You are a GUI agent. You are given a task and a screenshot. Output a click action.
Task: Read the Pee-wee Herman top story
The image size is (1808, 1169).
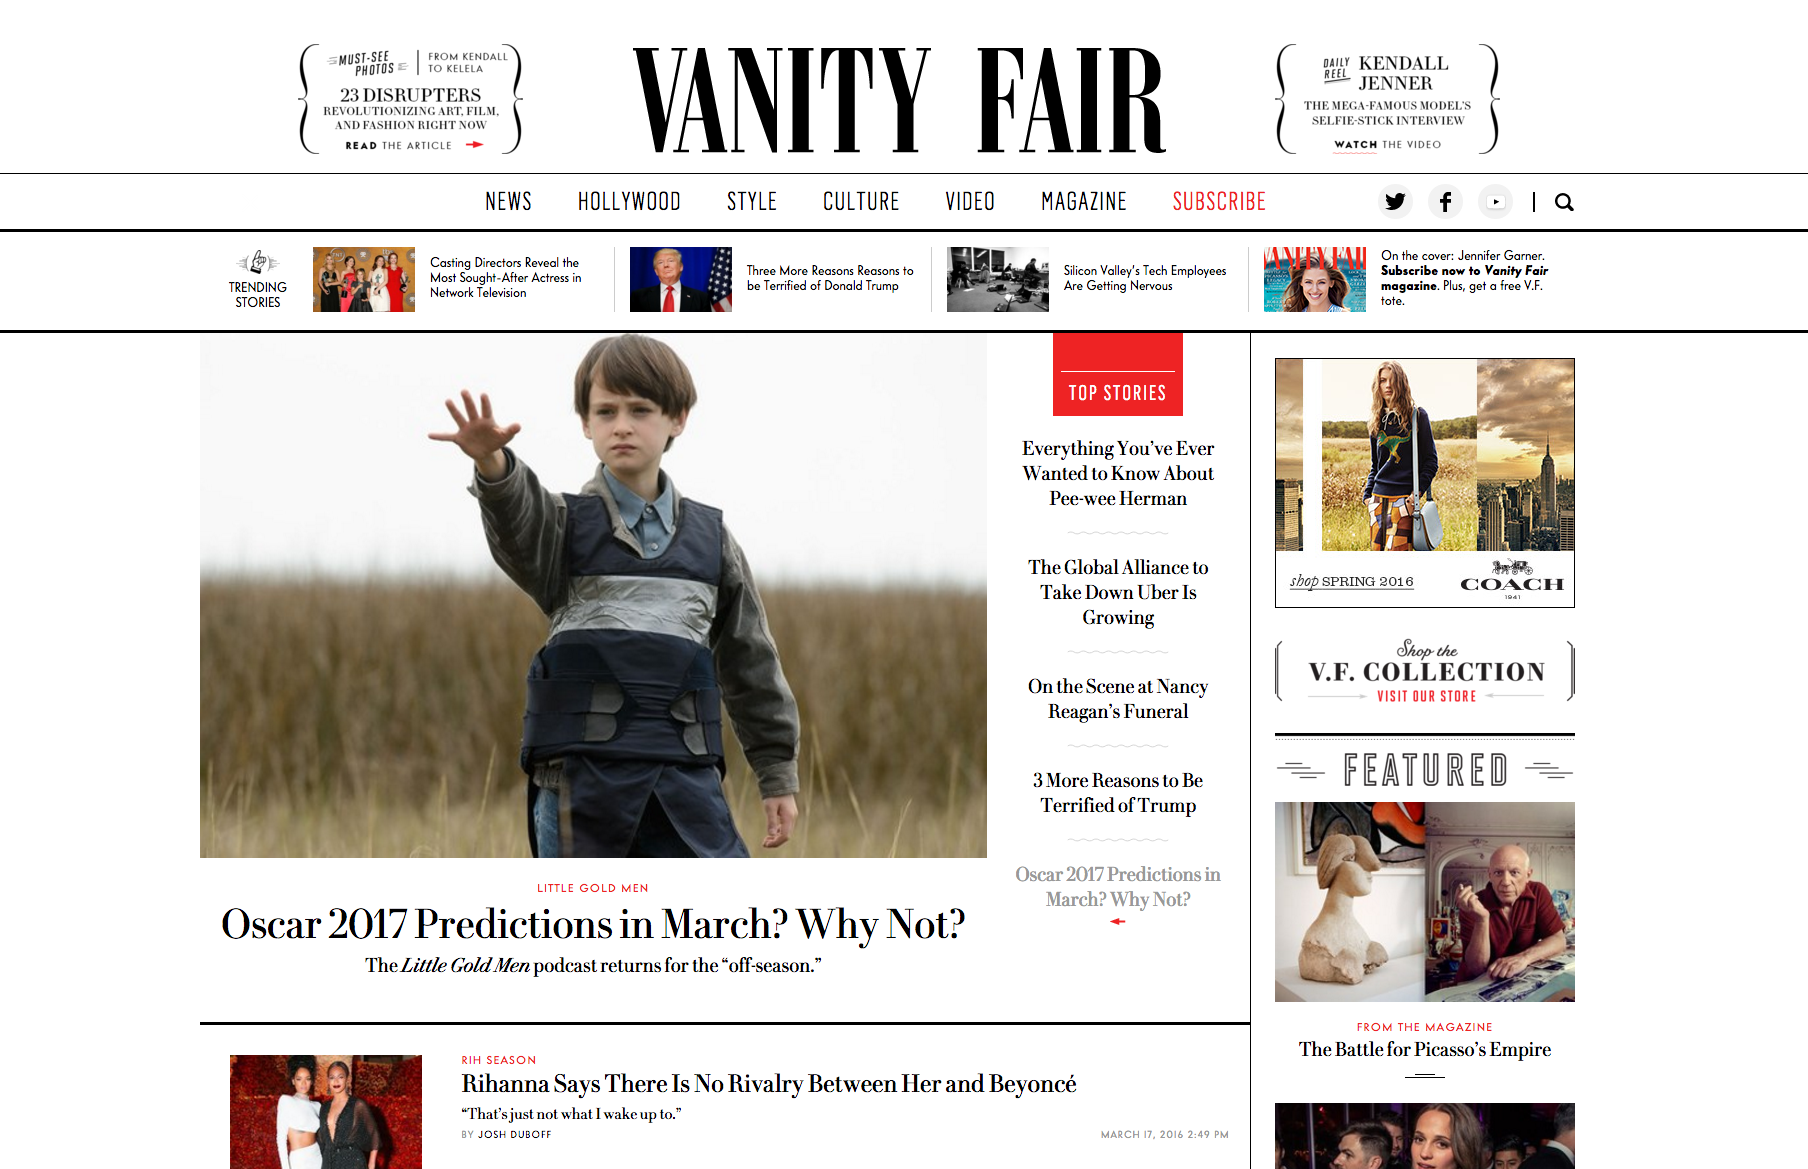pos(1118,474)
